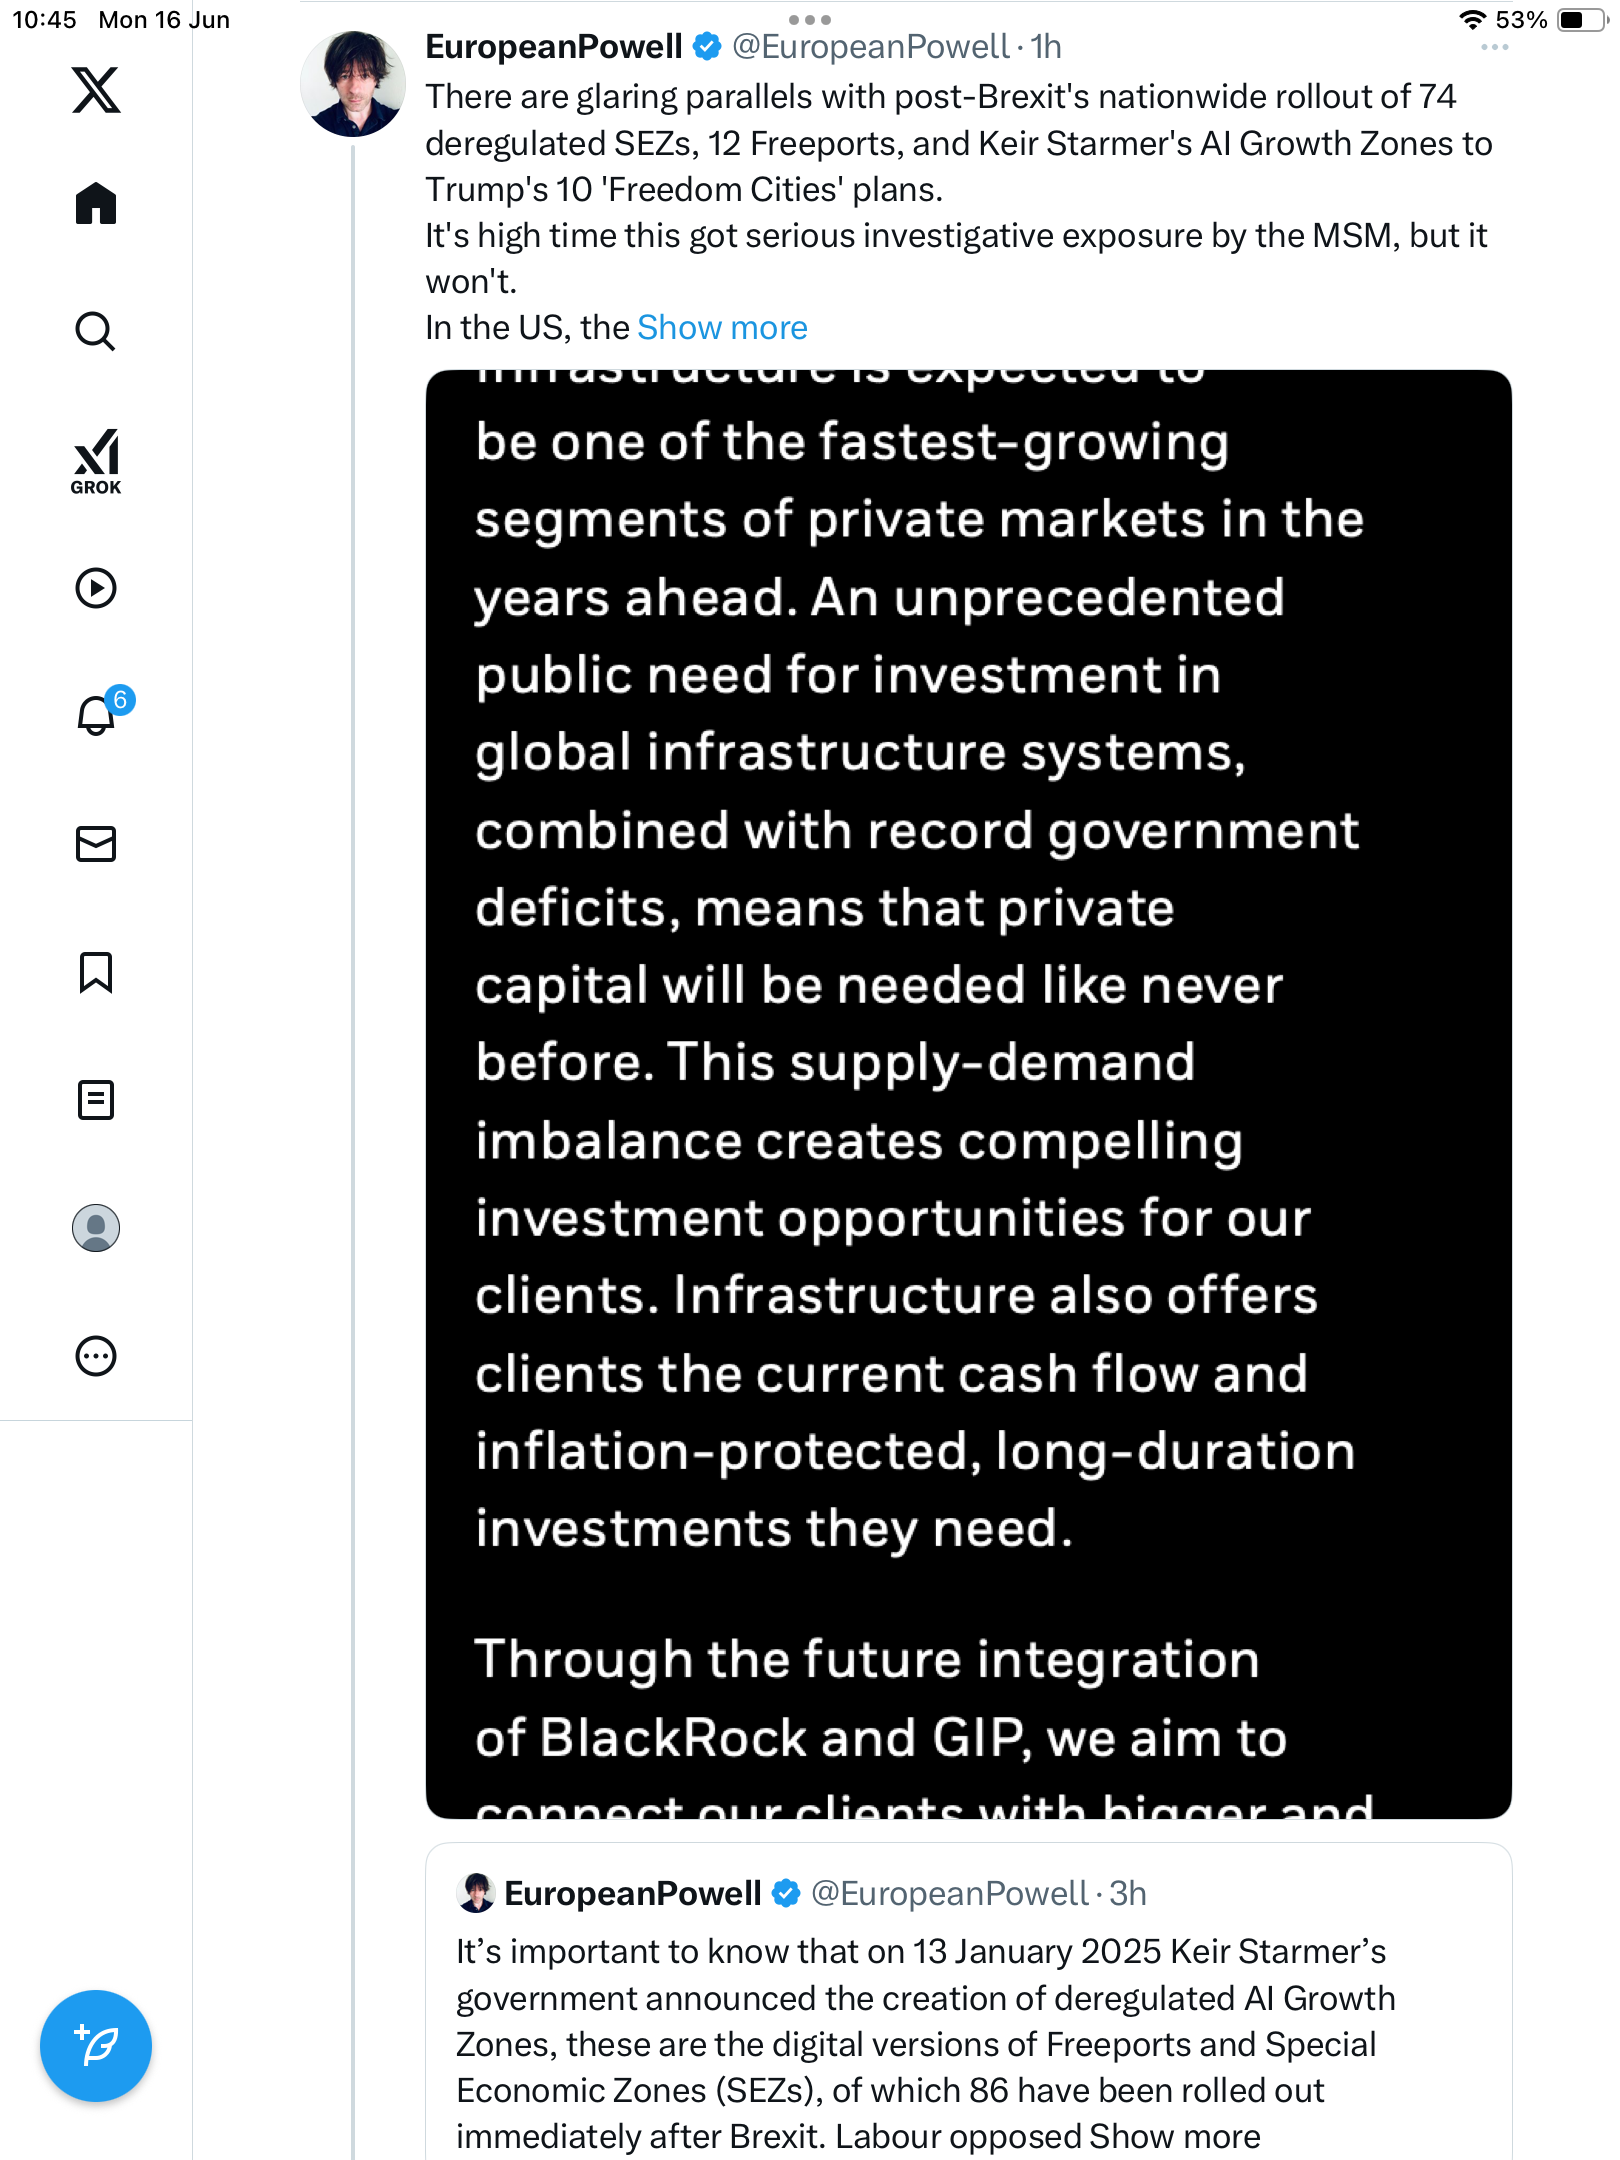Open profile avatar icon in sidebar
The width and height of the screenshot is (1620, 2160).
tap(96, 1228)
